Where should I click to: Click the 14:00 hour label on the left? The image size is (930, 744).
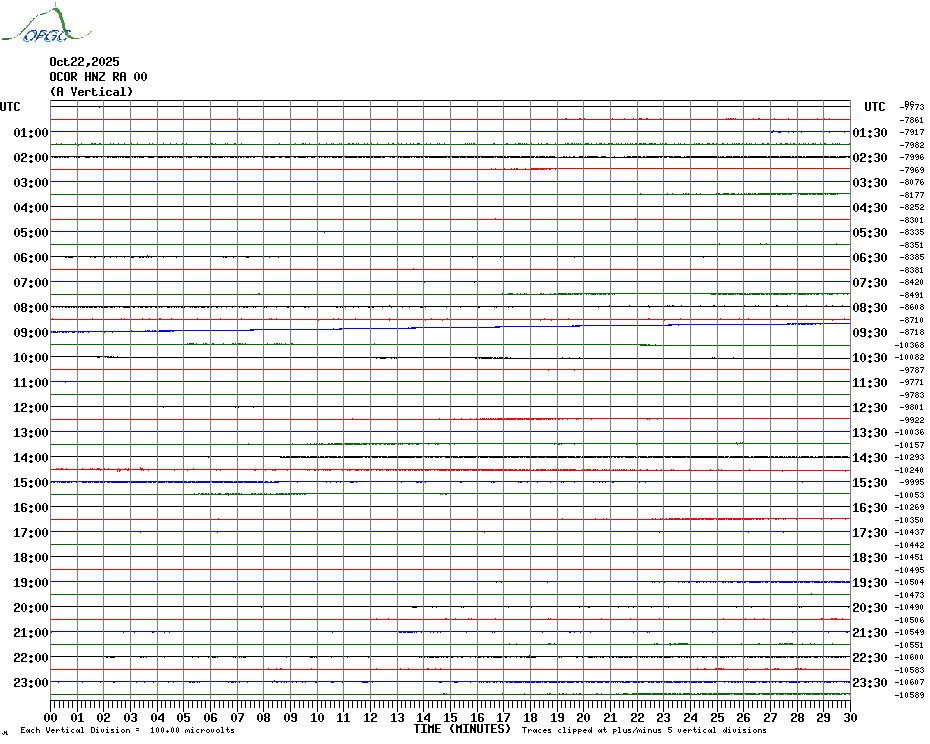pyautogui.click(x=31, y=458)
